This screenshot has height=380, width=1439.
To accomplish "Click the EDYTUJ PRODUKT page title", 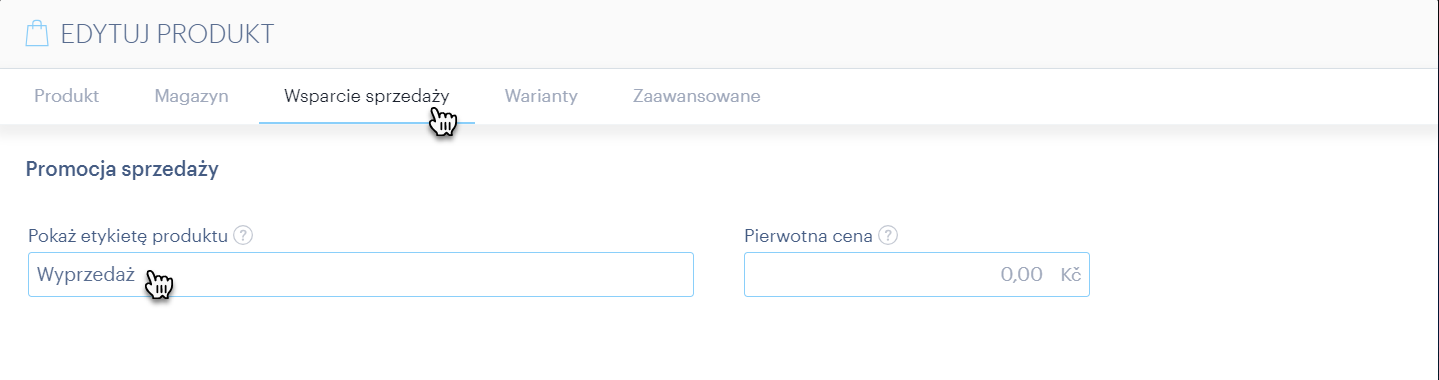I will pyautogui.click(x=167, y=34).
